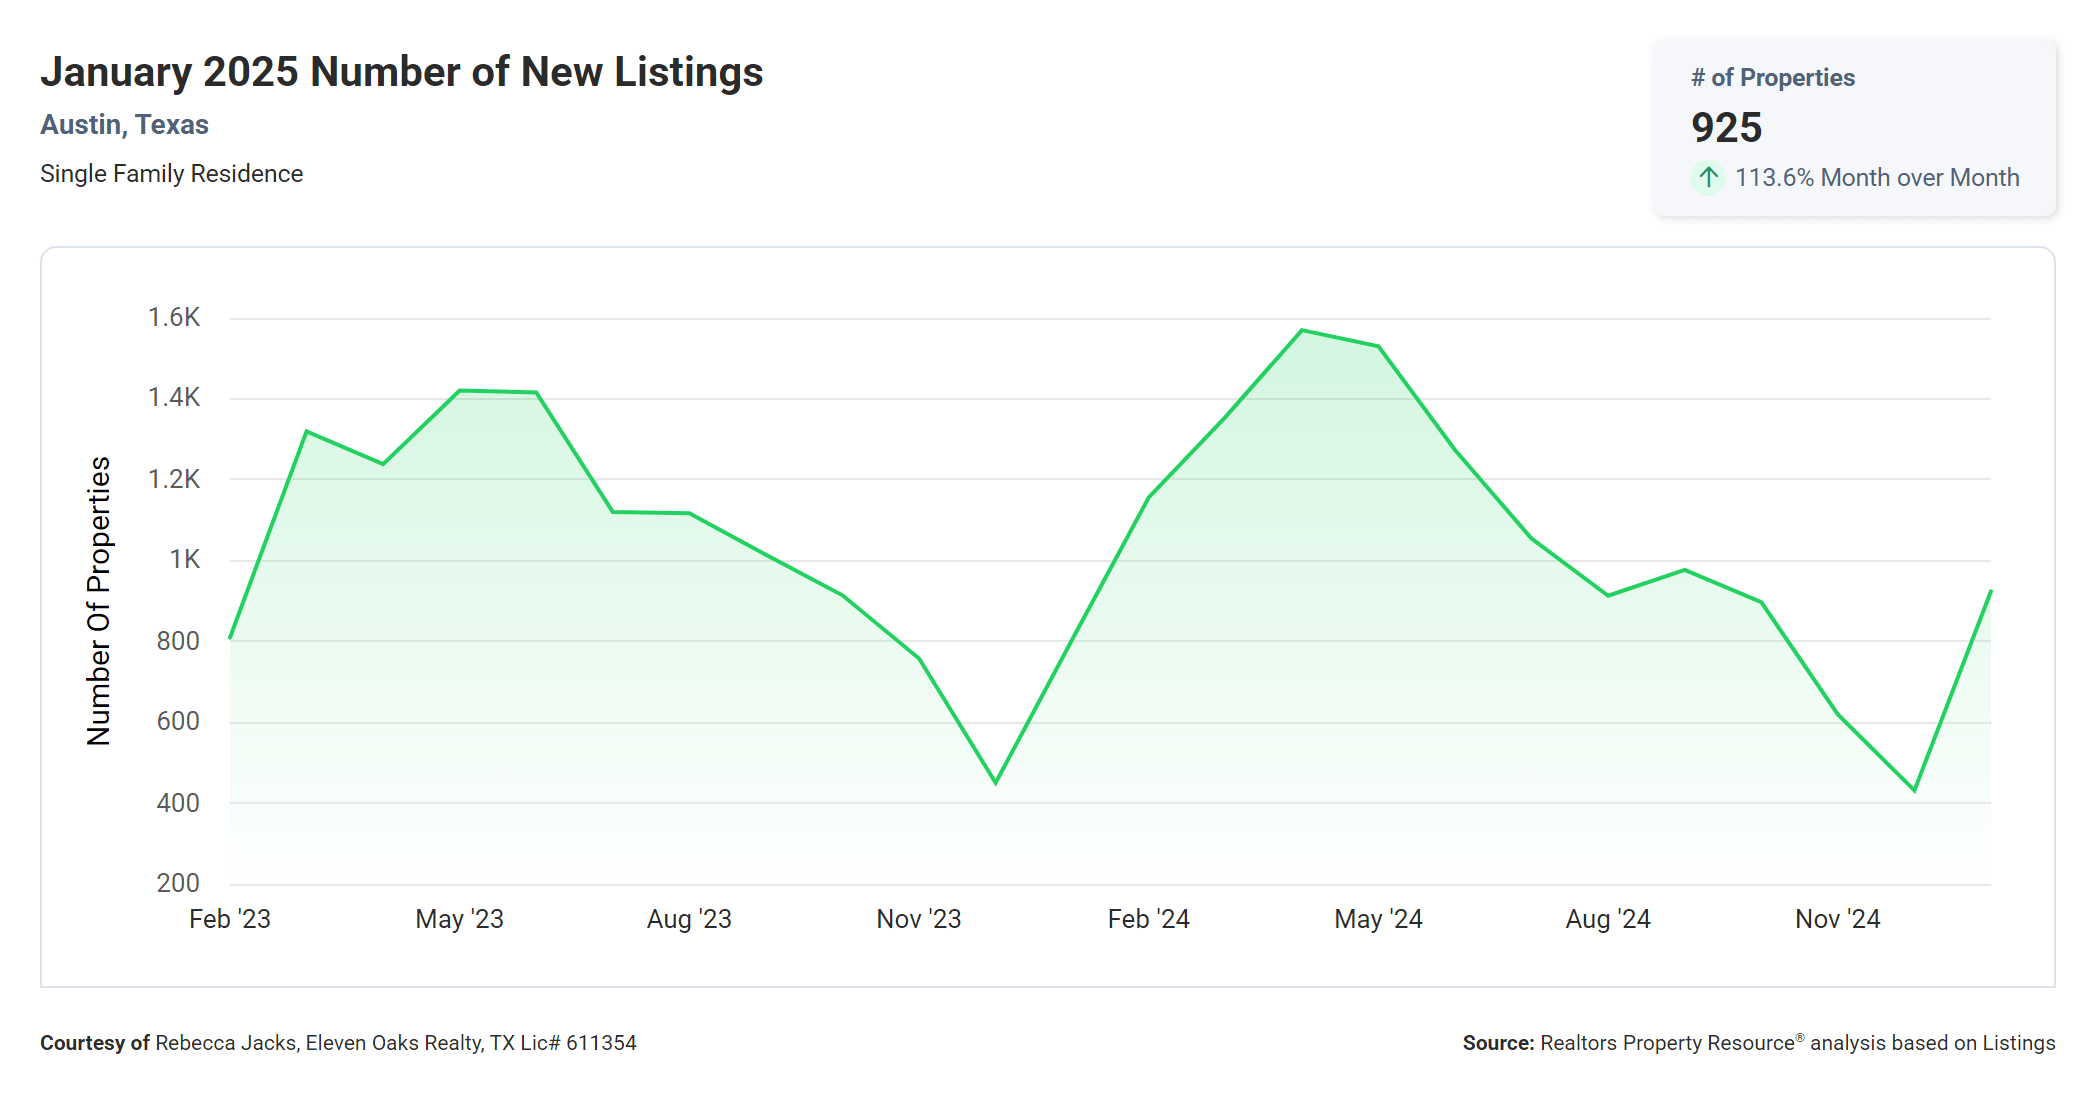Click the 1.6K y-axis tick label
Viewport: 2096px width, 1100px height.
click(174, 318)
